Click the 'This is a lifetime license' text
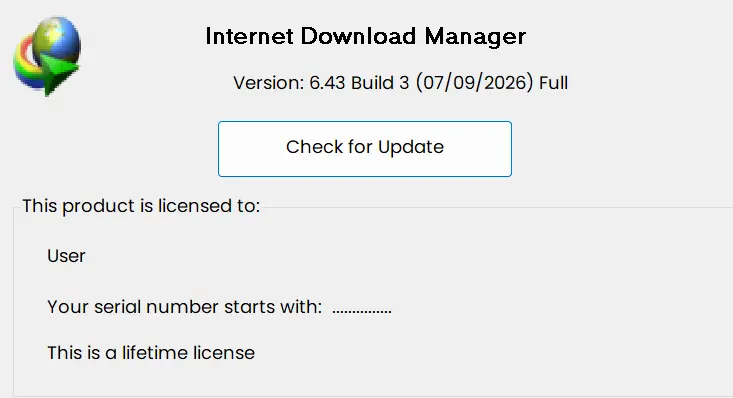The height and width of the screenshot is (398, 733). pyautogui.click(x=151, y=353)
